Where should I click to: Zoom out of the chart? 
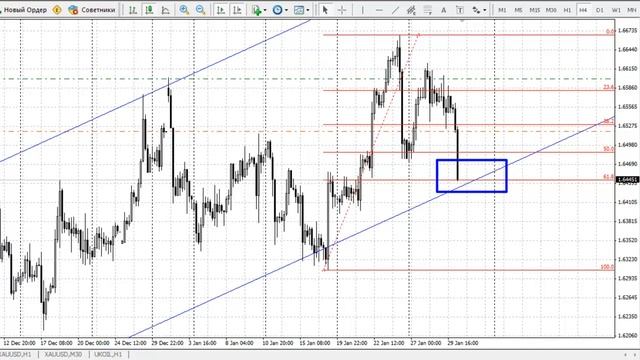pyautogui.click(x=200, y=10)
